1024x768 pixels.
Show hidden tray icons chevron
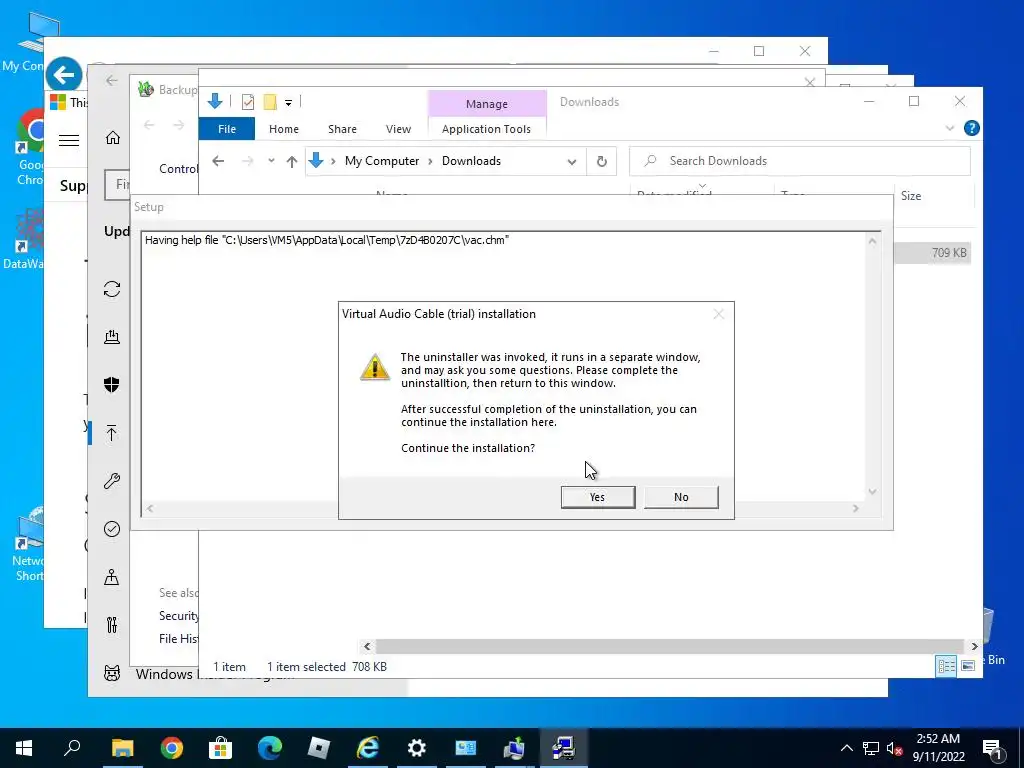click(x=846, y=748)
